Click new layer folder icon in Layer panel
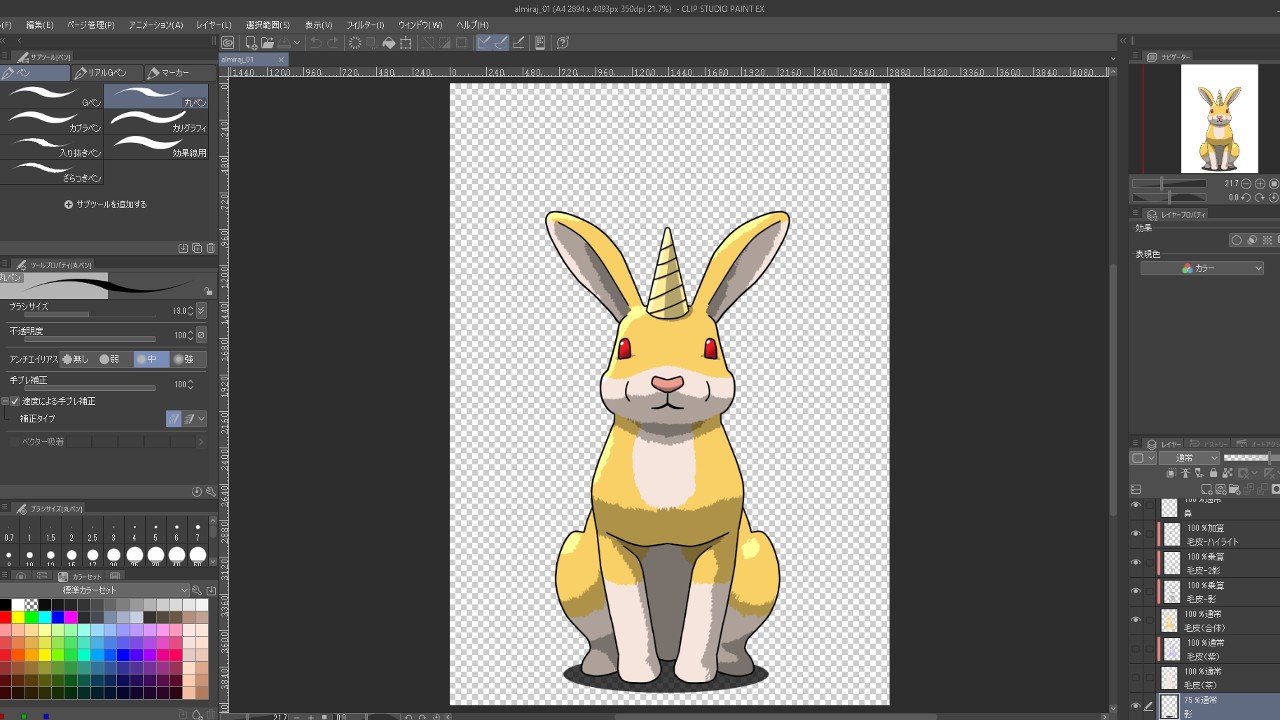 click(x=1234, y=489)
